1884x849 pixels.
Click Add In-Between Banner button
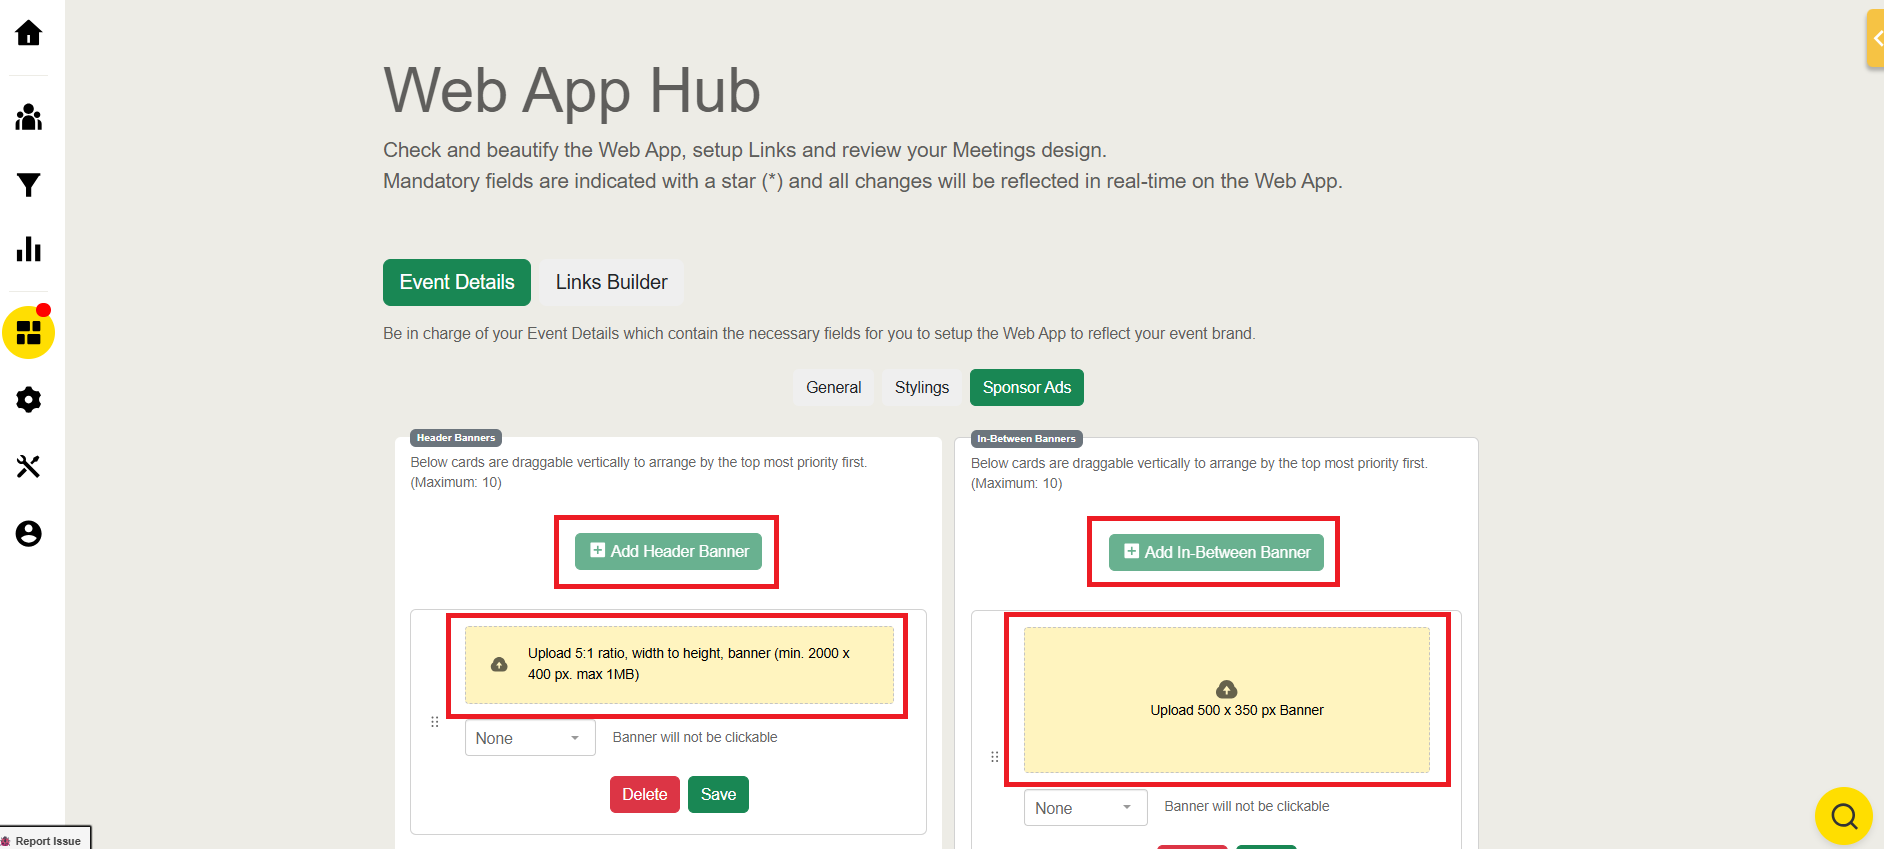click(x=1216, y=552)
